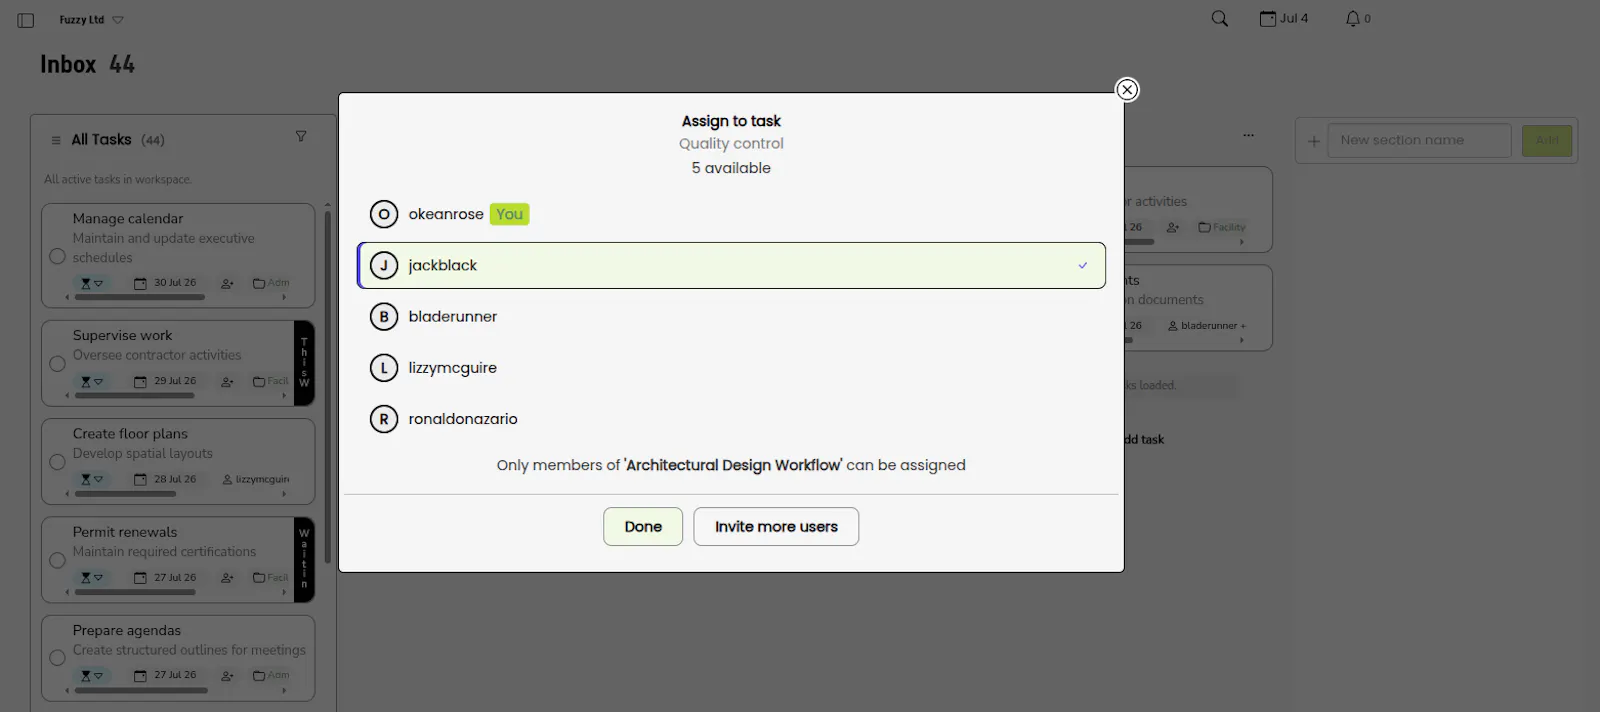1600x712 pixels.
Task: Select lizzymcguire as assignee
Action: (x=731, y=368)
